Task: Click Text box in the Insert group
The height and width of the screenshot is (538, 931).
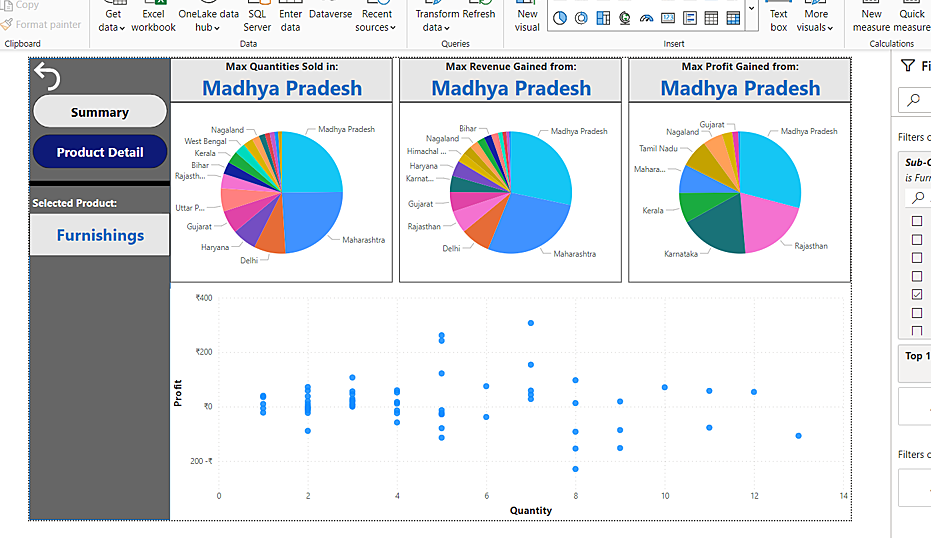Action: (x=778, y=20)
